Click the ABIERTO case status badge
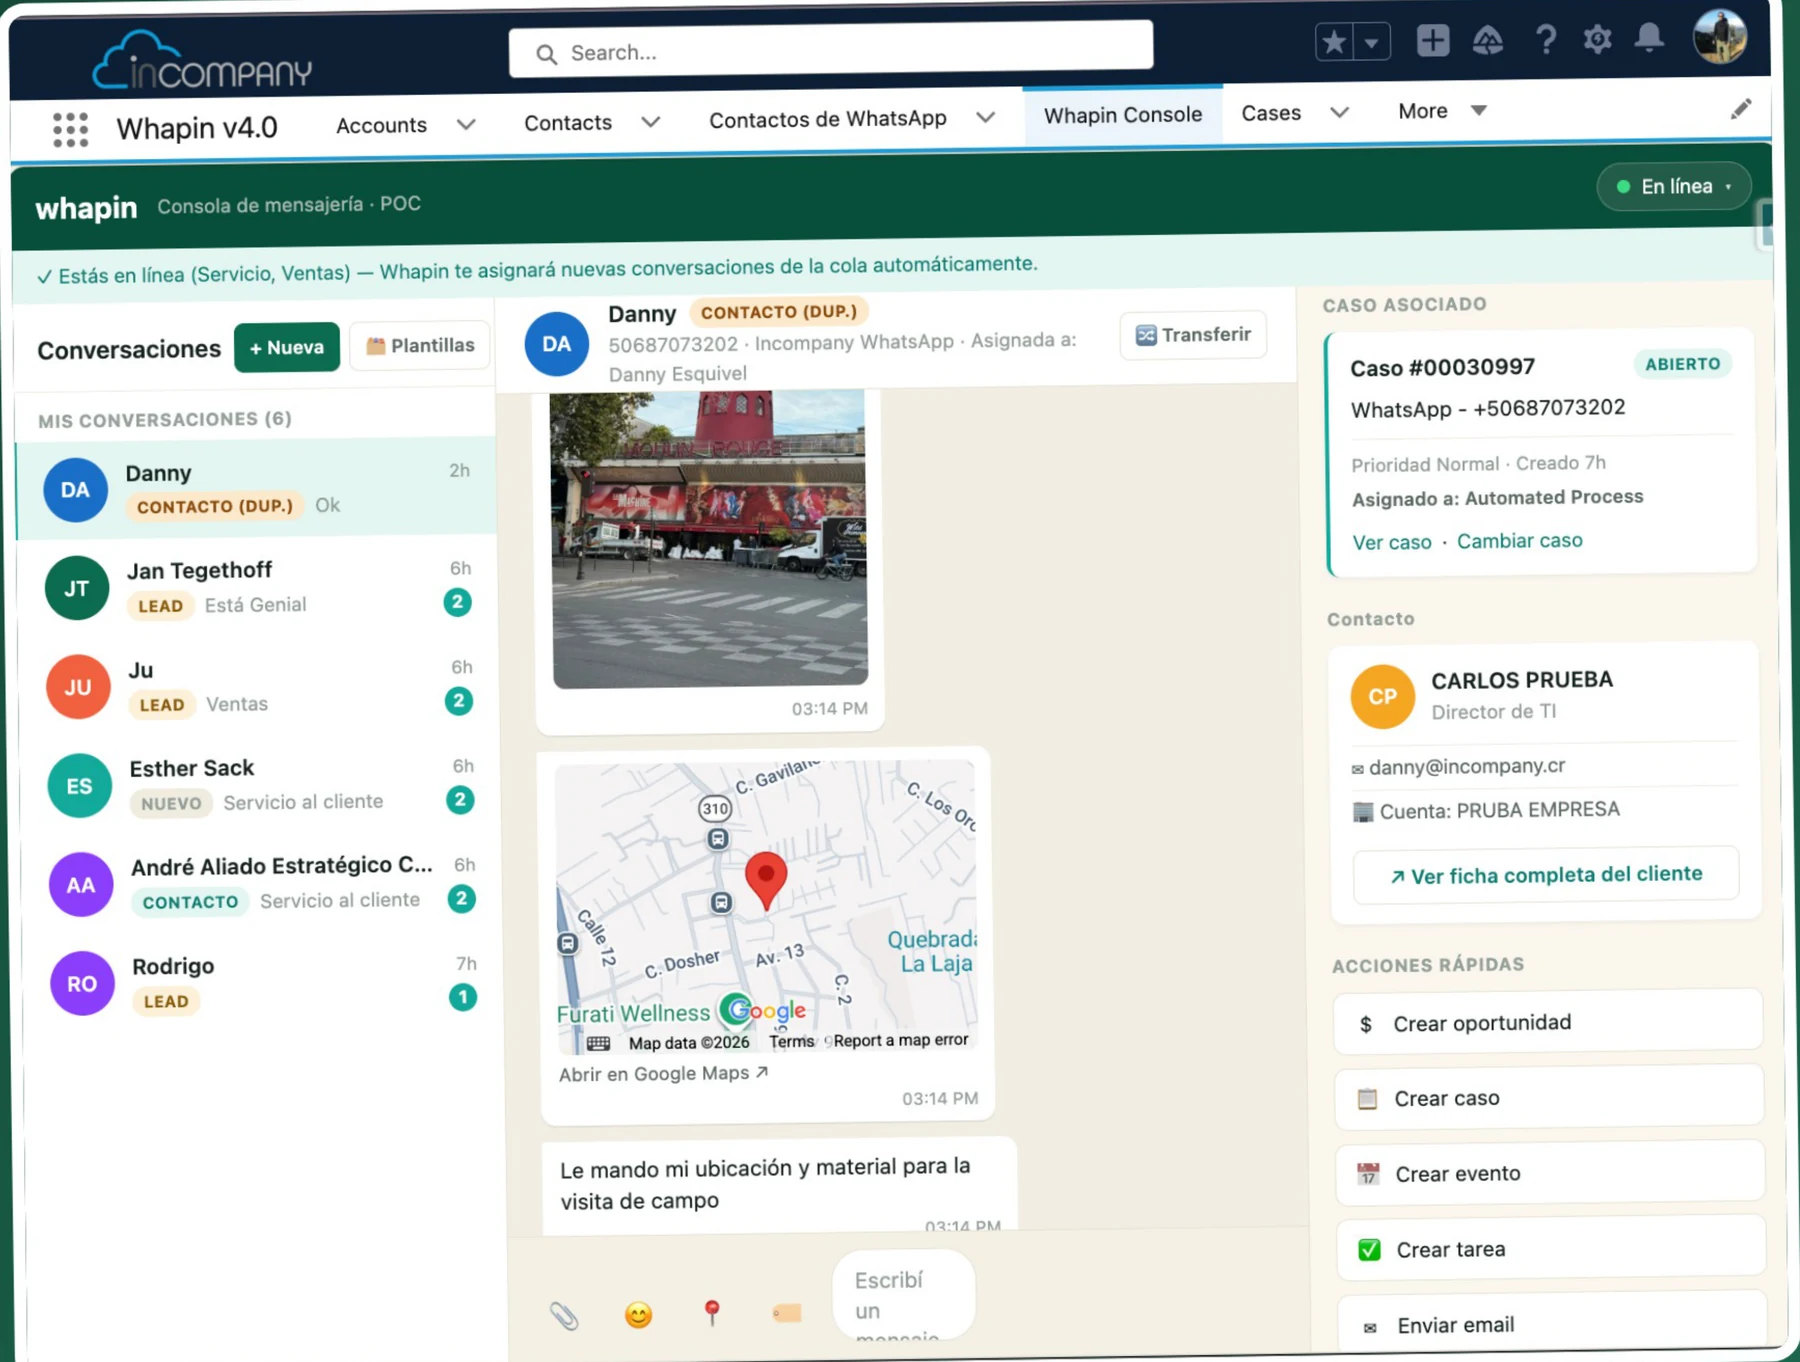1800x1362 pixels. 1683,364
